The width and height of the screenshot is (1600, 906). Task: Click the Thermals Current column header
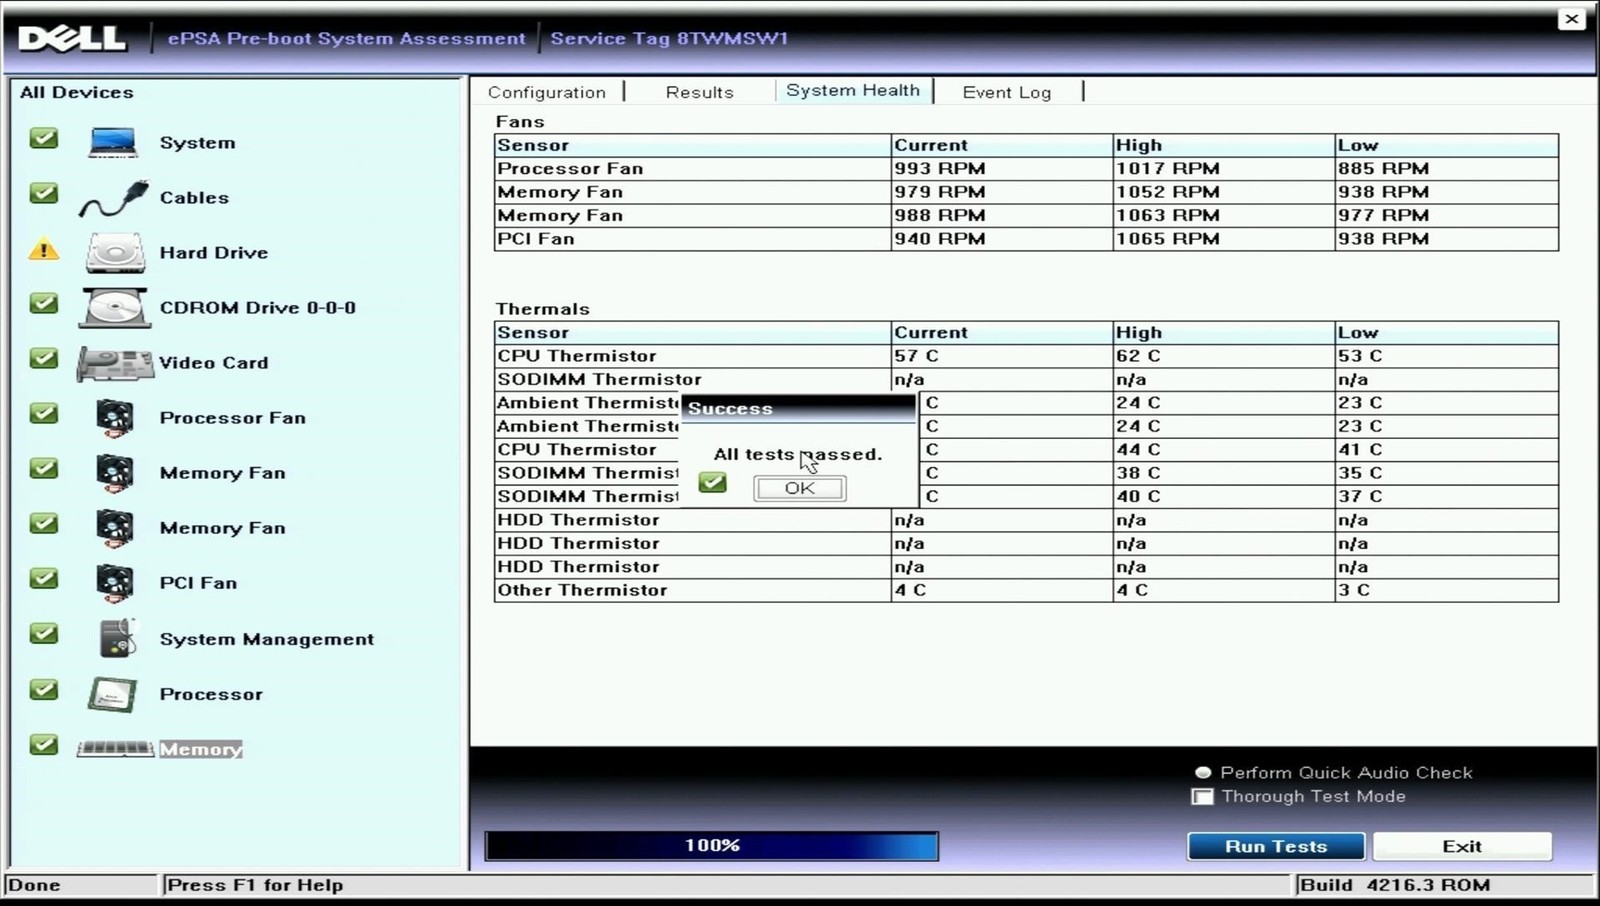point(1002,332)
